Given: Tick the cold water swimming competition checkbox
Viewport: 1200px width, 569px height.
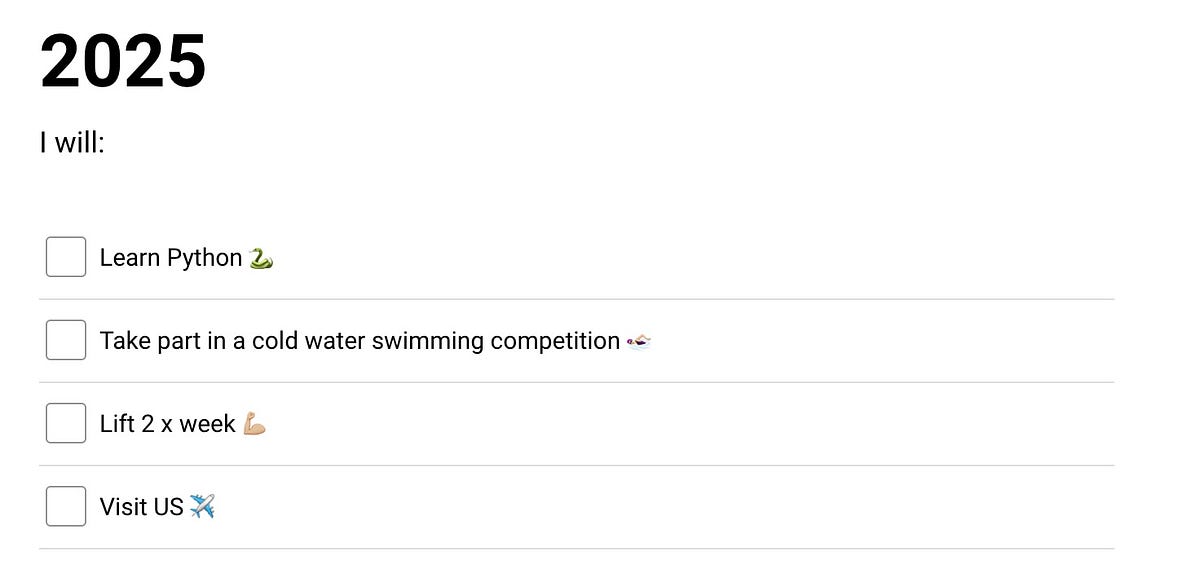Looking at the screenshot, I should tap(66, 340).
